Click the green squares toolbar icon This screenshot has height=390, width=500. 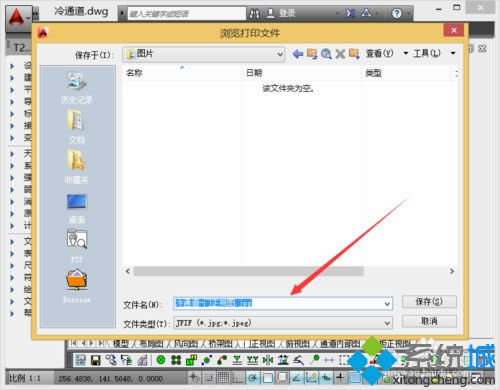click(x=191, y=360)
